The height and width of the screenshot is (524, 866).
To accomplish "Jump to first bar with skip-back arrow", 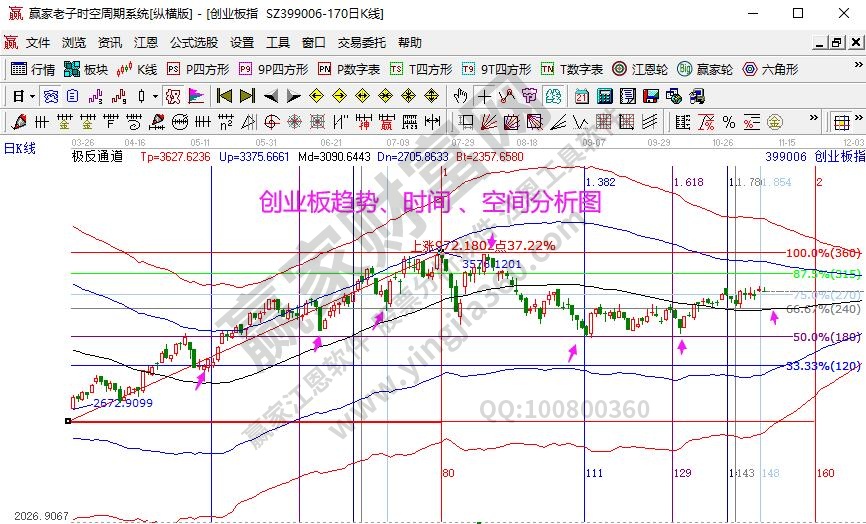I will click(224, 97).
